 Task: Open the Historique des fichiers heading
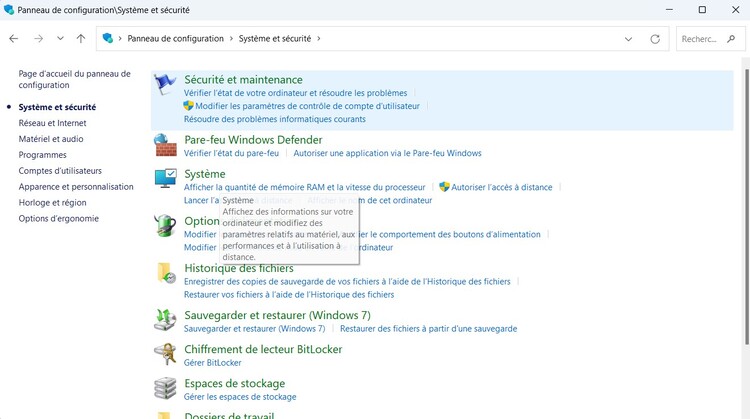pos(239,268)
